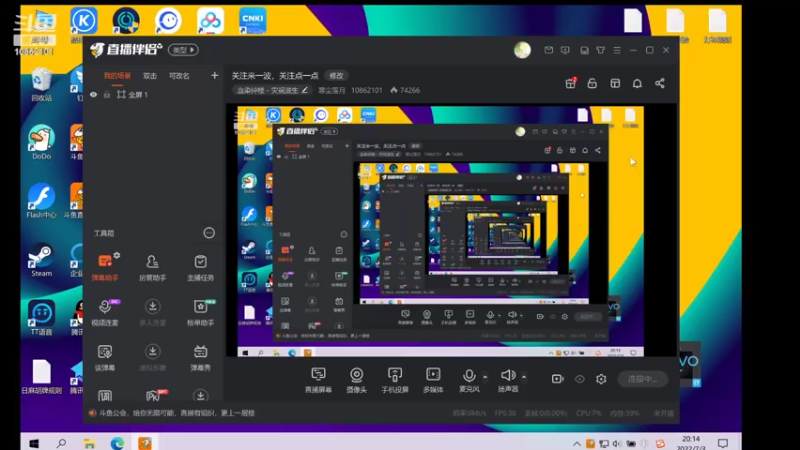This screenshot has width=800, height=450.
Task: Open the 弹幕秀 danmaku show tool
Action: 201,357
